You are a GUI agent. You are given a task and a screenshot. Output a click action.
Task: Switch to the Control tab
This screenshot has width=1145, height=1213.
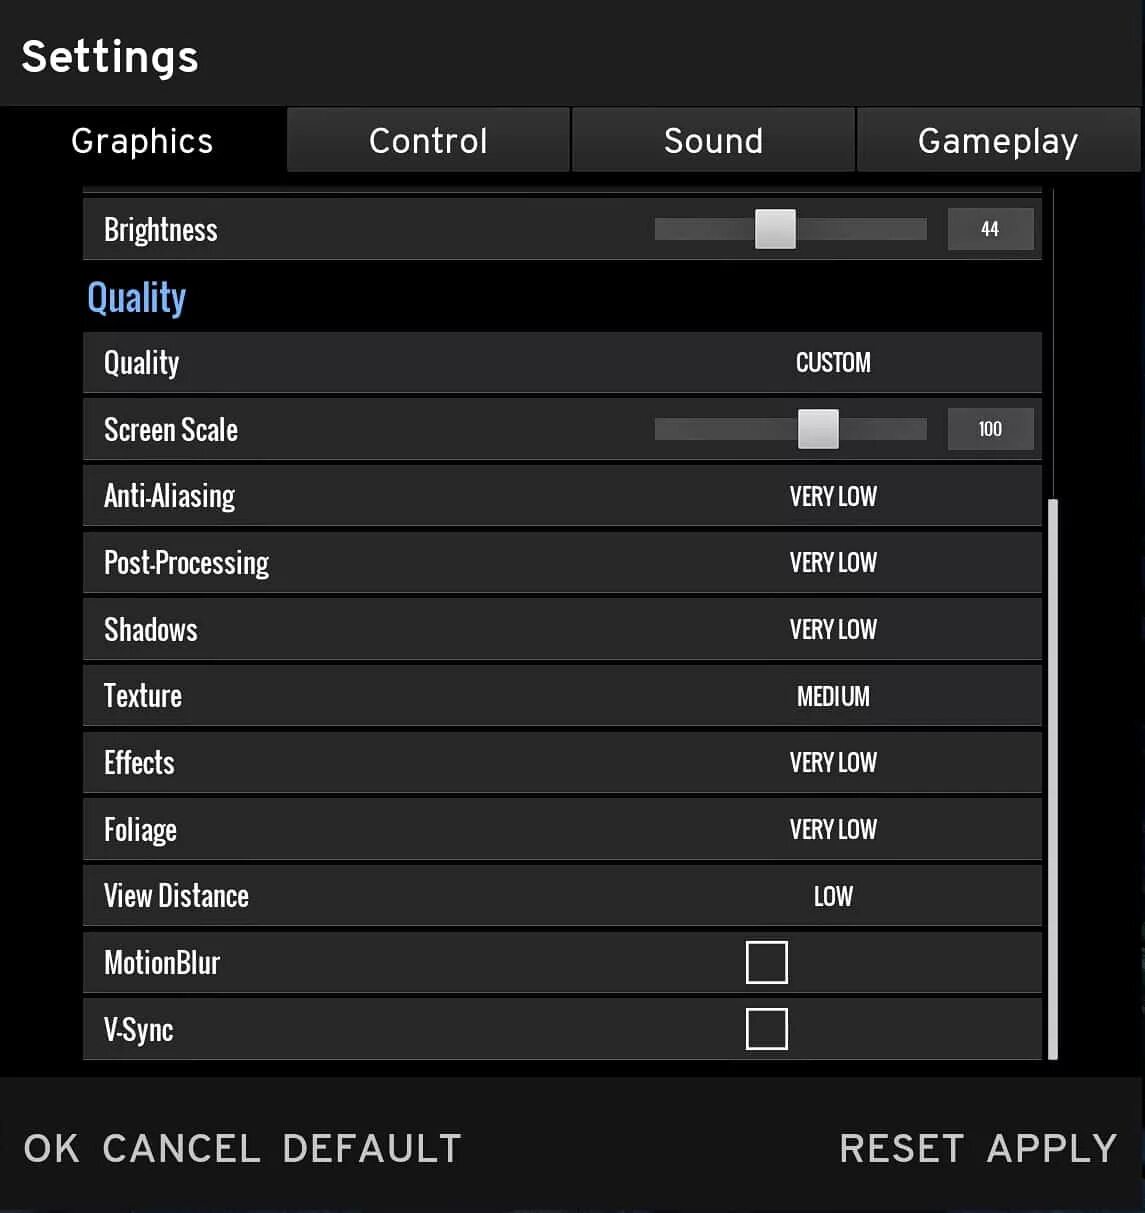[x=428, y=140]
